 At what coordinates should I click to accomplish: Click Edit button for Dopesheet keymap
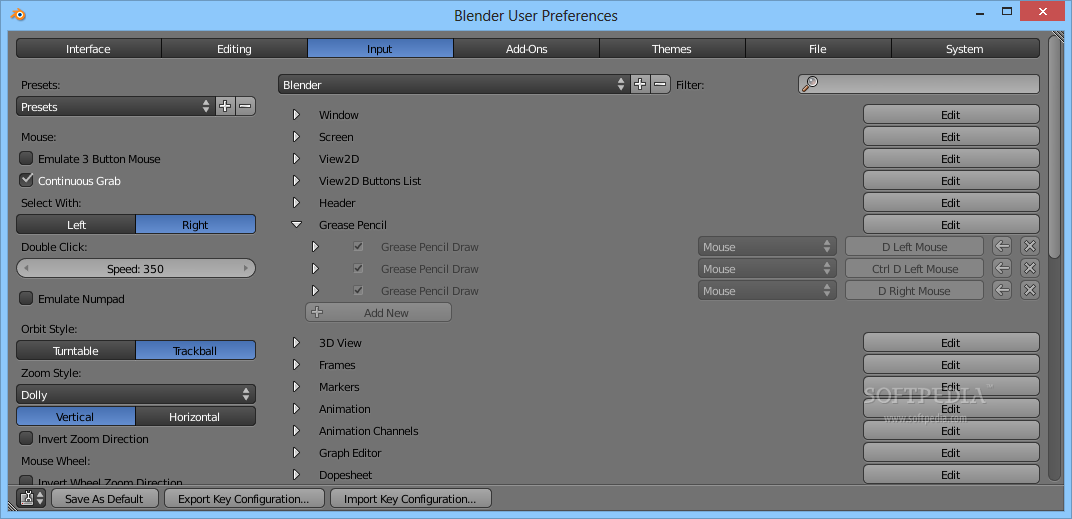[x=951, y=475]
